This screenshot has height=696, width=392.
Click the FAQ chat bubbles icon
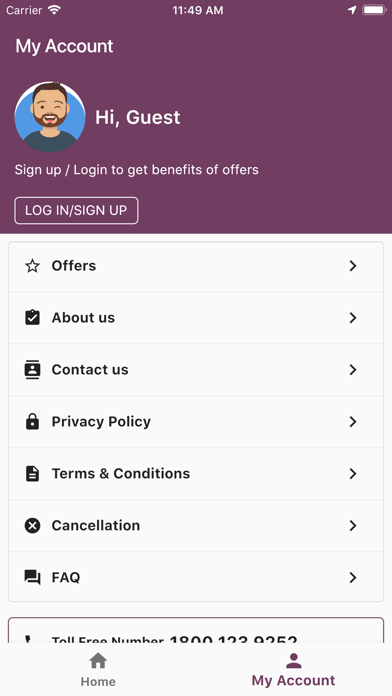click(x=32, y=577)
